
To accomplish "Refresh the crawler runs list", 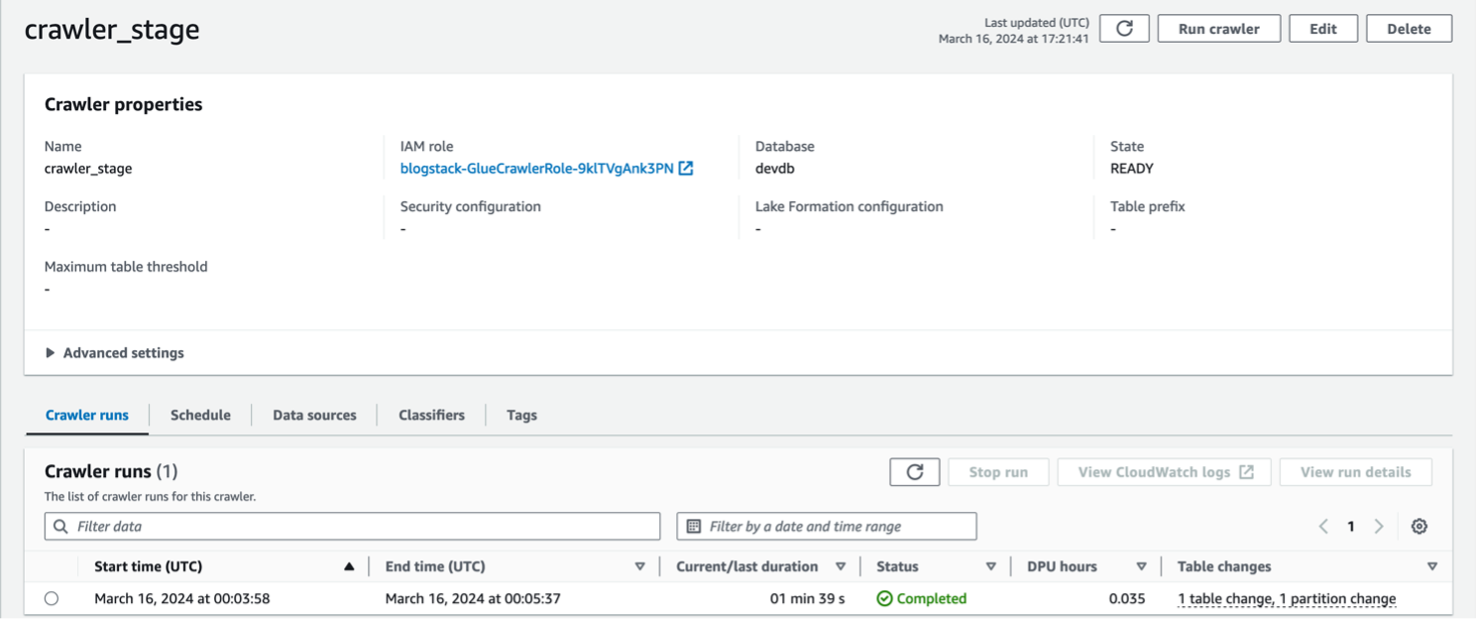I will (x=917, y=471).
